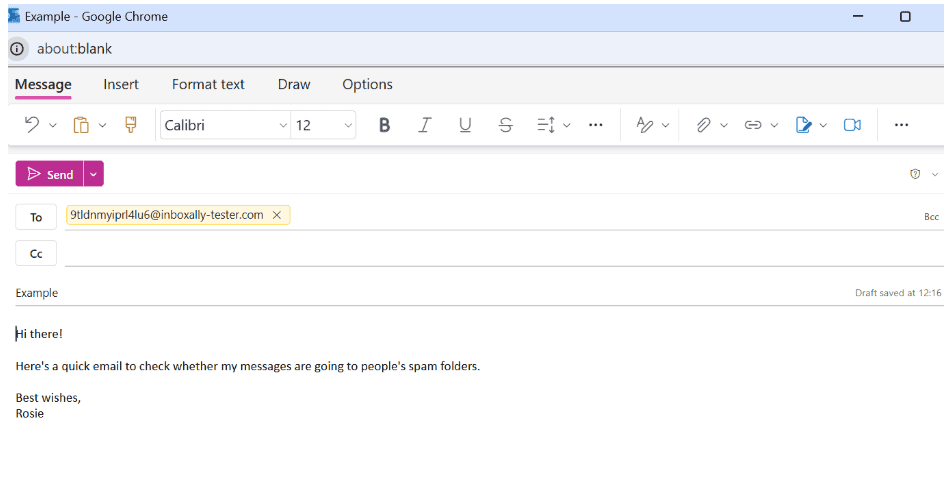Click the Insert link icon
Viewport: 951px width, 479px height.
753,125
